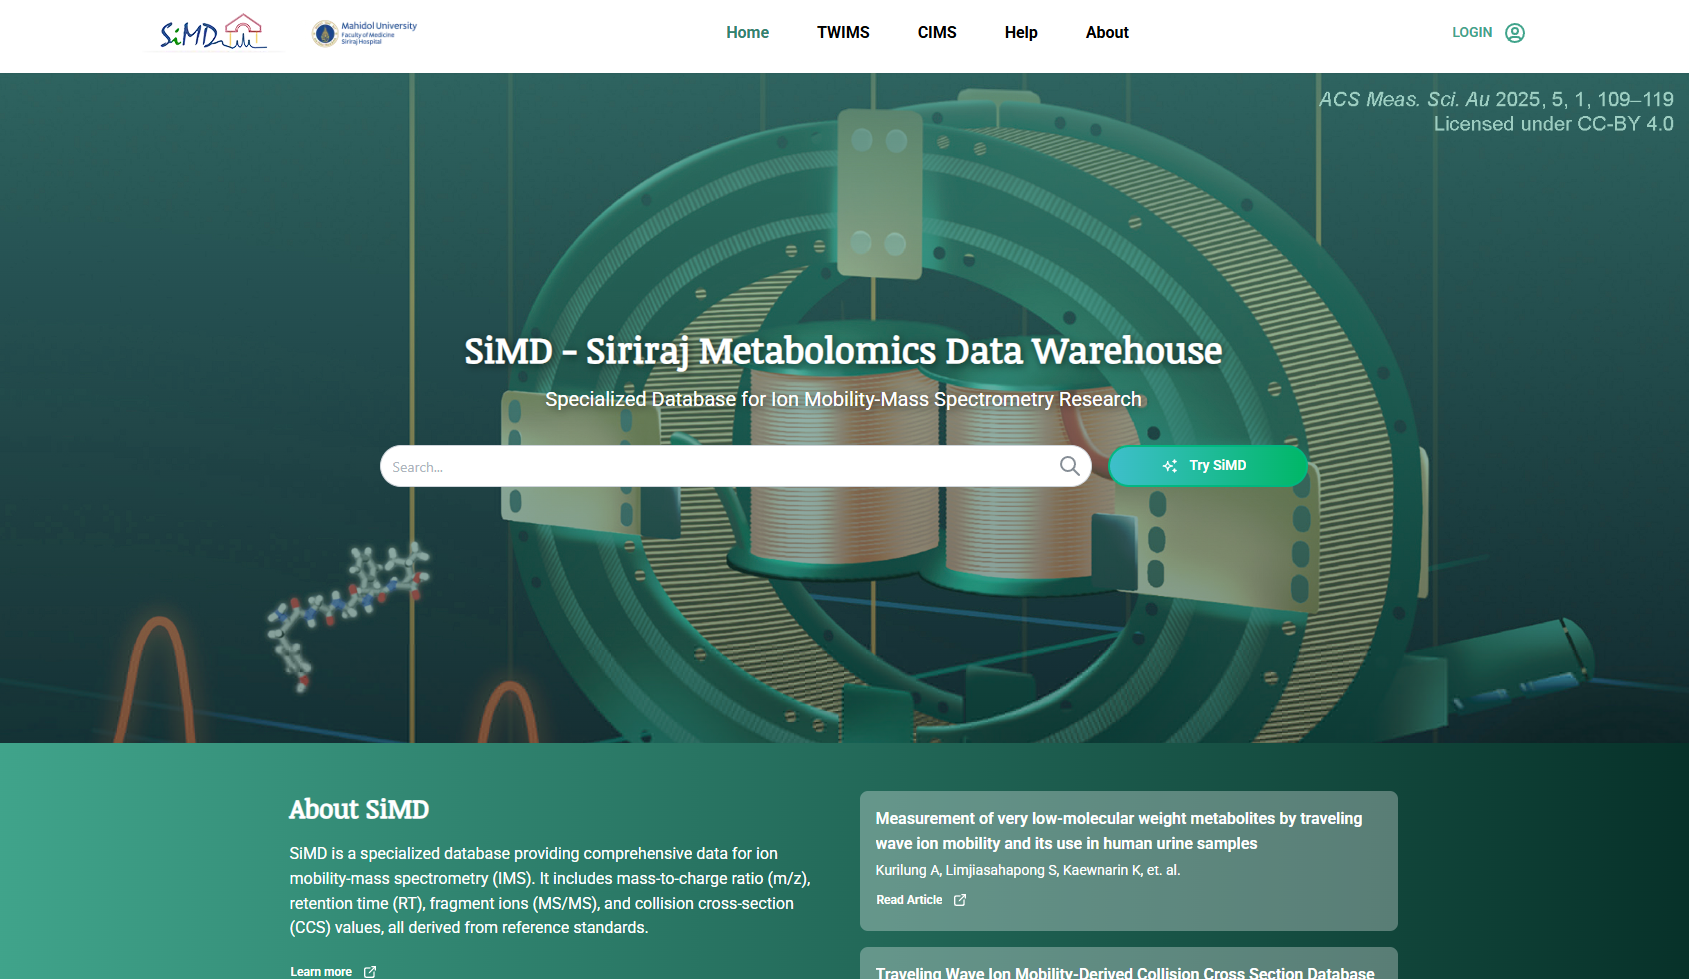The image size is (1689, 979).
Task: Open the Read Article link
Action: tap(909, 900)
